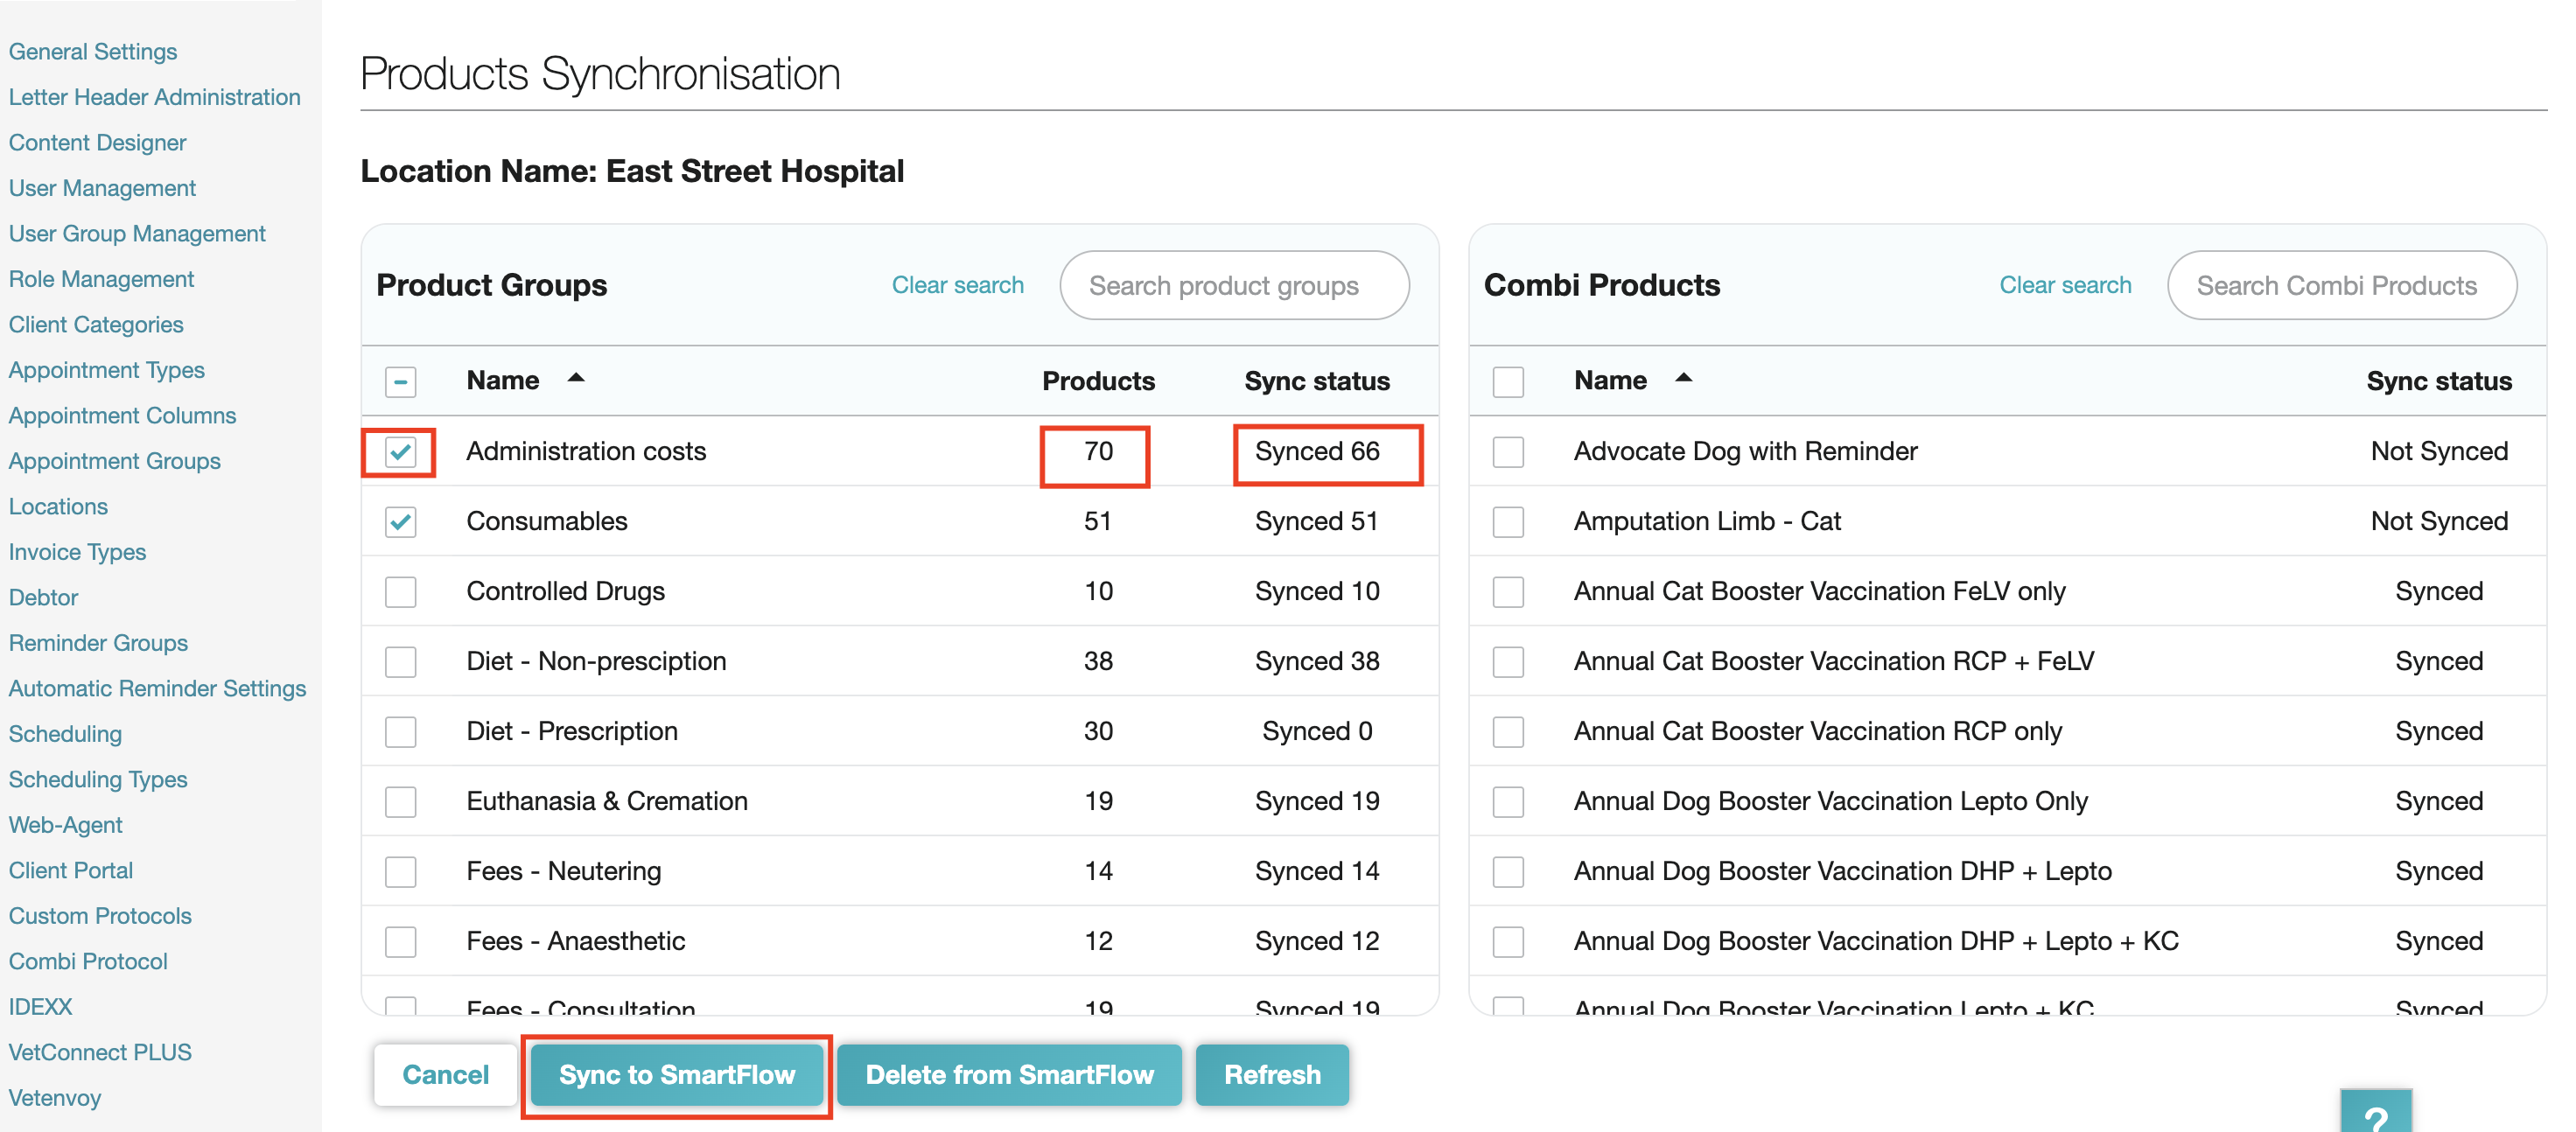
Task: Open Locations in sidebar menu
Action: point(58,506)
